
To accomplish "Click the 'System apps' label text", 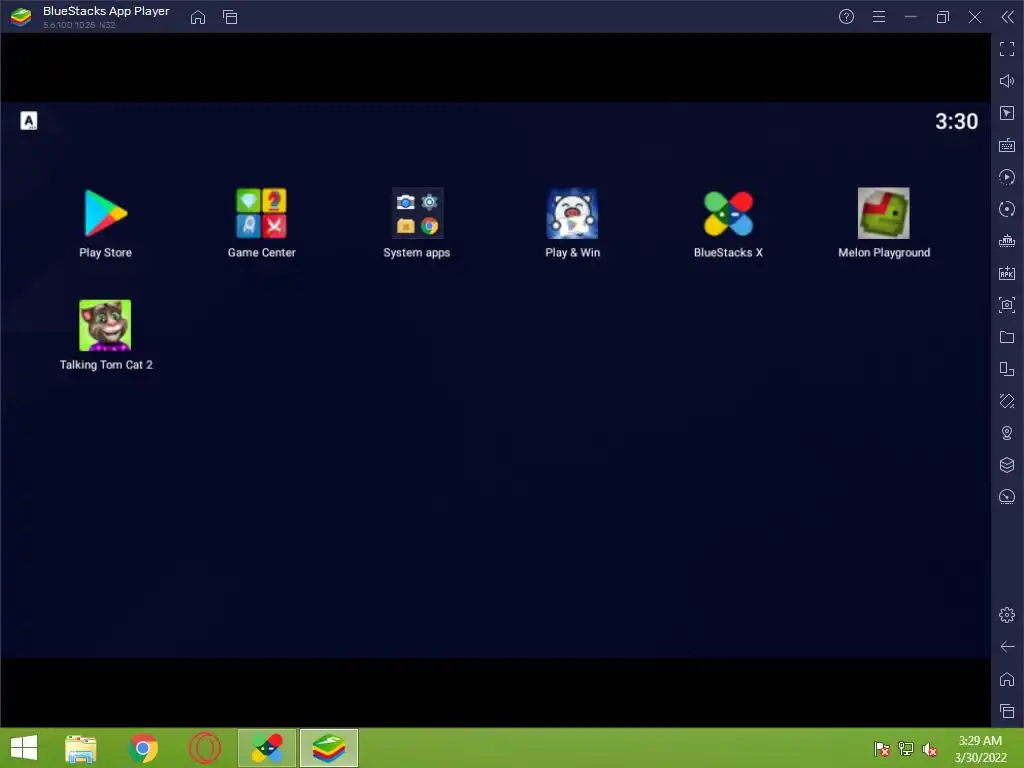I will click(417, 253).
